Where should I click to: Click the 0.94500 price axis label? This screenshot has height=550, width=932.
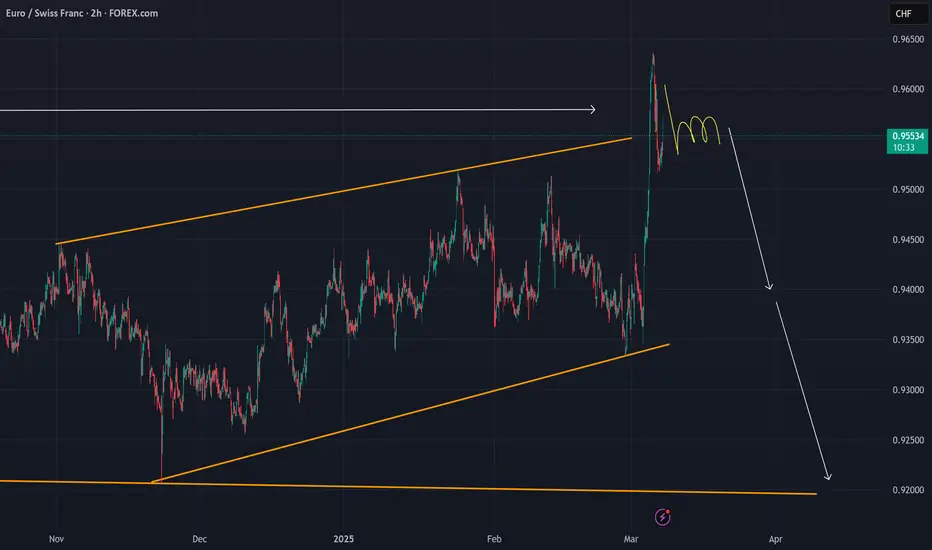(x=908, y=240)
